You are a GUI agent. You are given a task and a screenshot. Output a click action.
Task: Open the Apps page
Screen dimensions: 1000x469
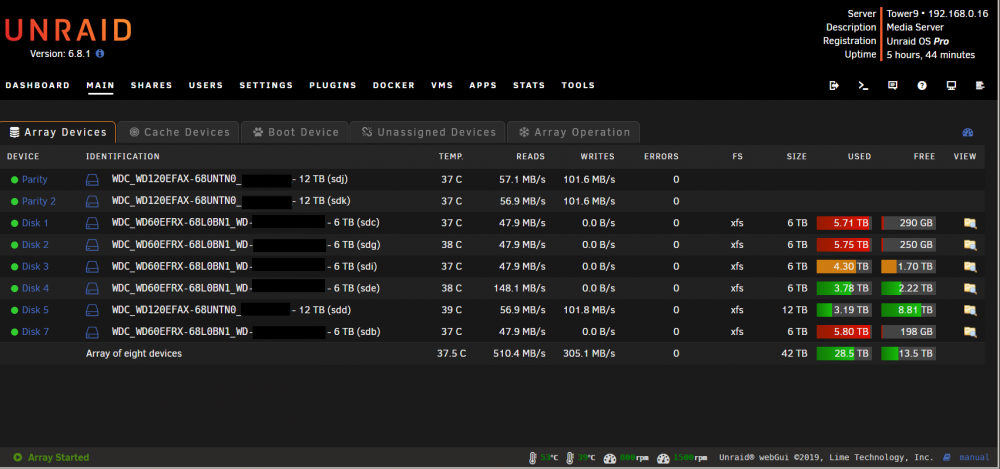click(483, 86)
